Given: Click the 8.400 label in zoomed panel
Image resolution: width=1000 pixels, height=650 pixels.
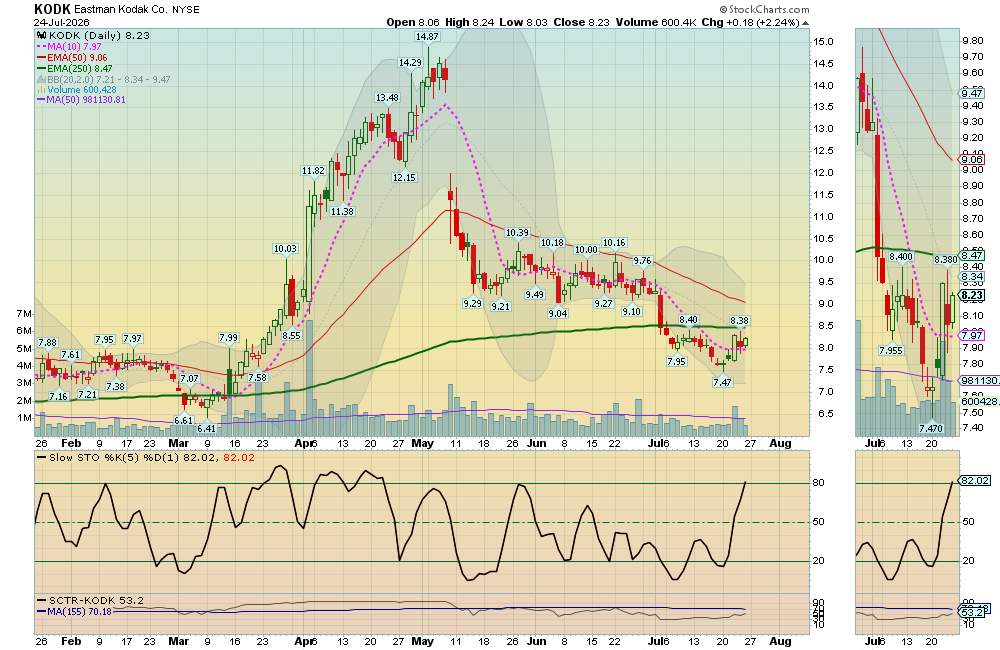Looking at the screenshot, I should 901,256.
